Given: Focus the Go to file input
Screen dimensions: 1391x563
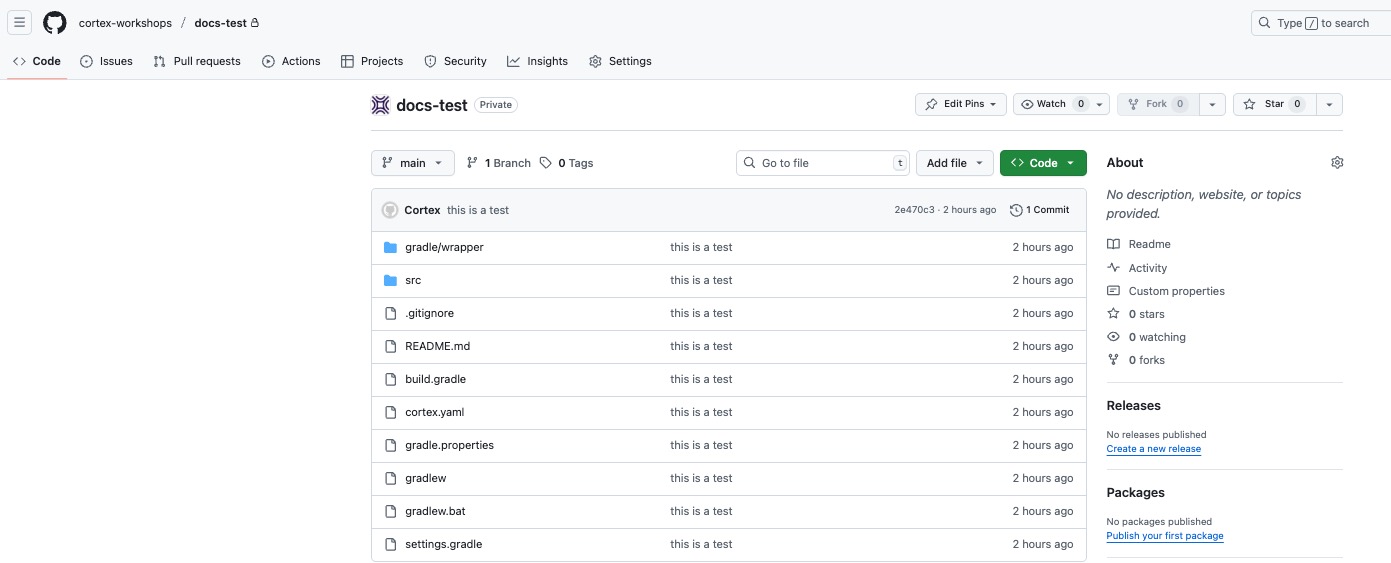Looking at the screenshot, I should click(823, 163).
